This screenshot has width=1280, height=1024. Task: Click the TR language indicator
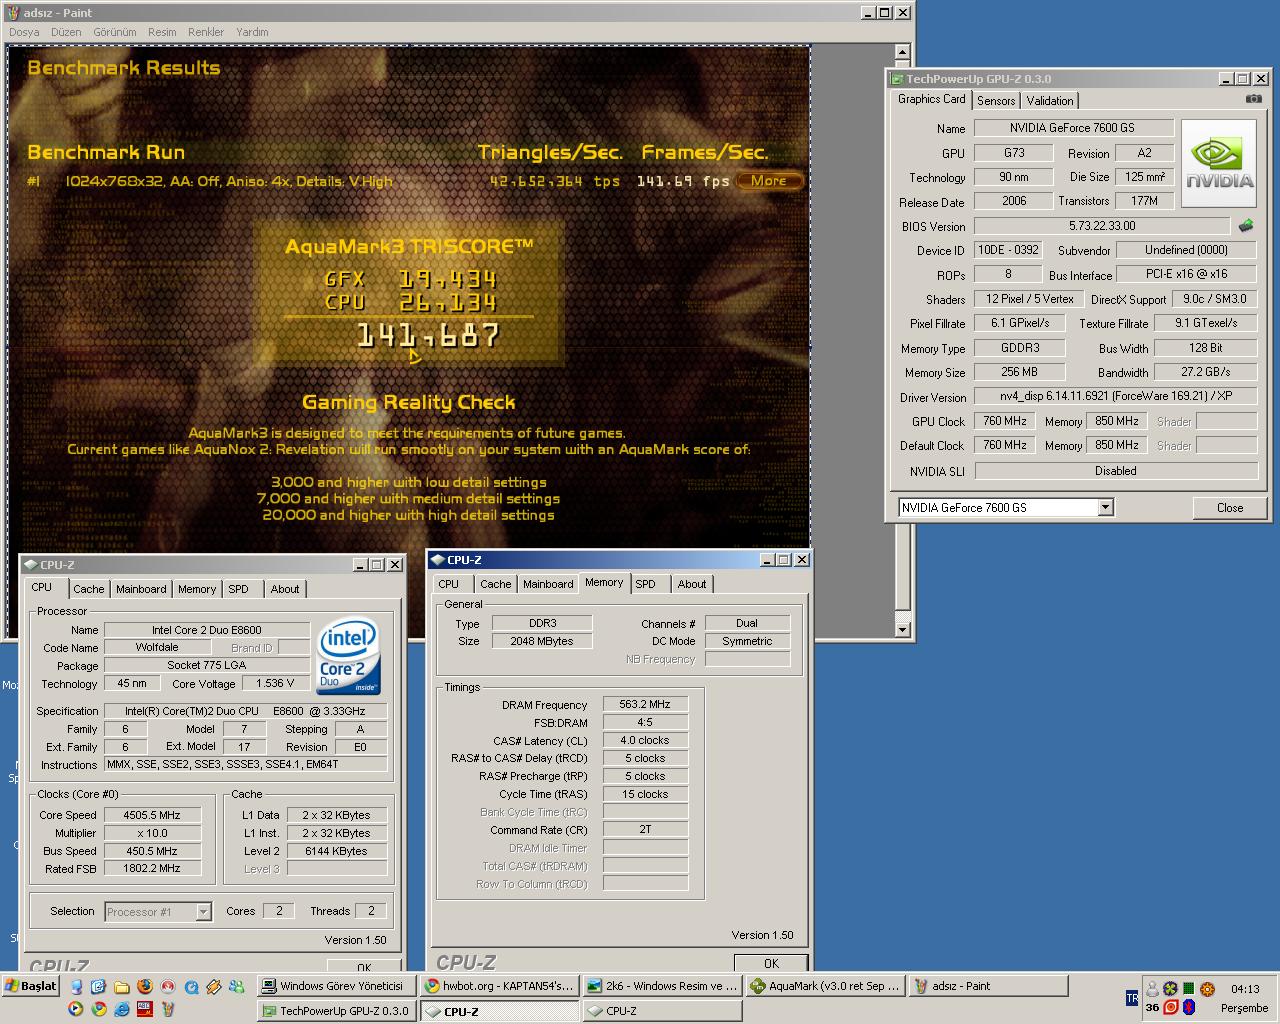[x=1132, y=998]
